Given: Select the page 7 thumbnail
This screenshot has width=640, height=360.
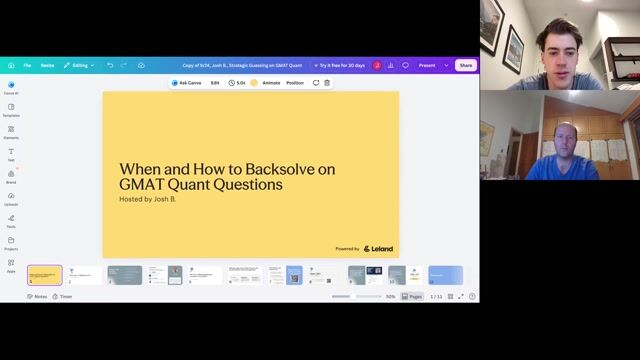Looking at the screenshot, I should (x=285, y=275).
